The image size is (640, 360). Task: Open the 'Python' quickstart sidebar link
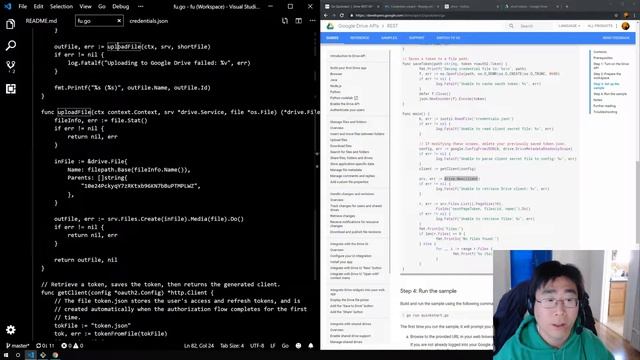click(335, 92)
